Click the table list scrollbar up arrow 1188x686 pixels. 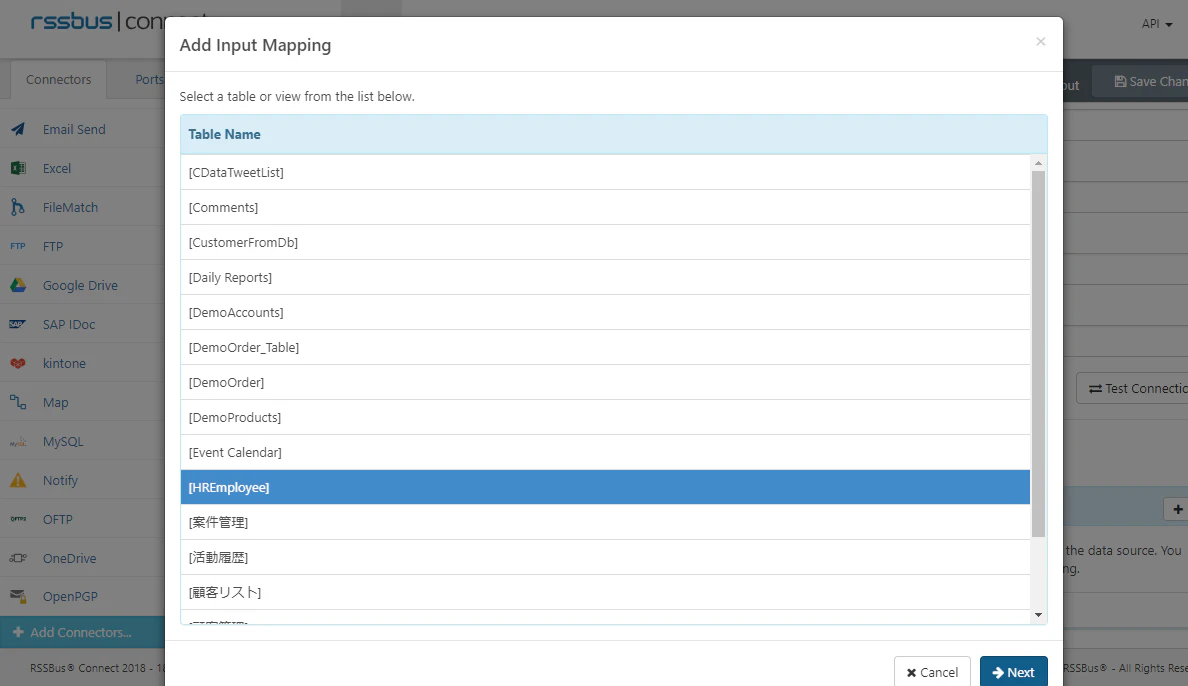1039,163
